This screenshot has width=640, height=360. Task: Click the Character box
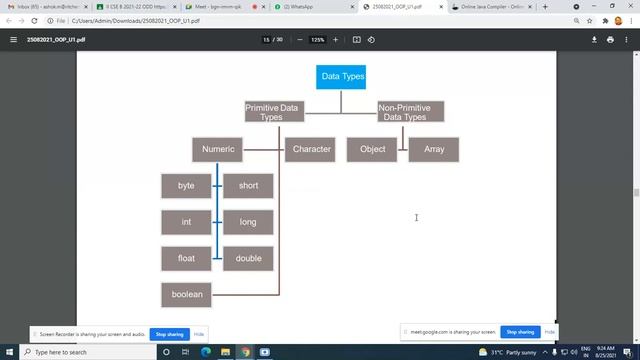[310, 149]
